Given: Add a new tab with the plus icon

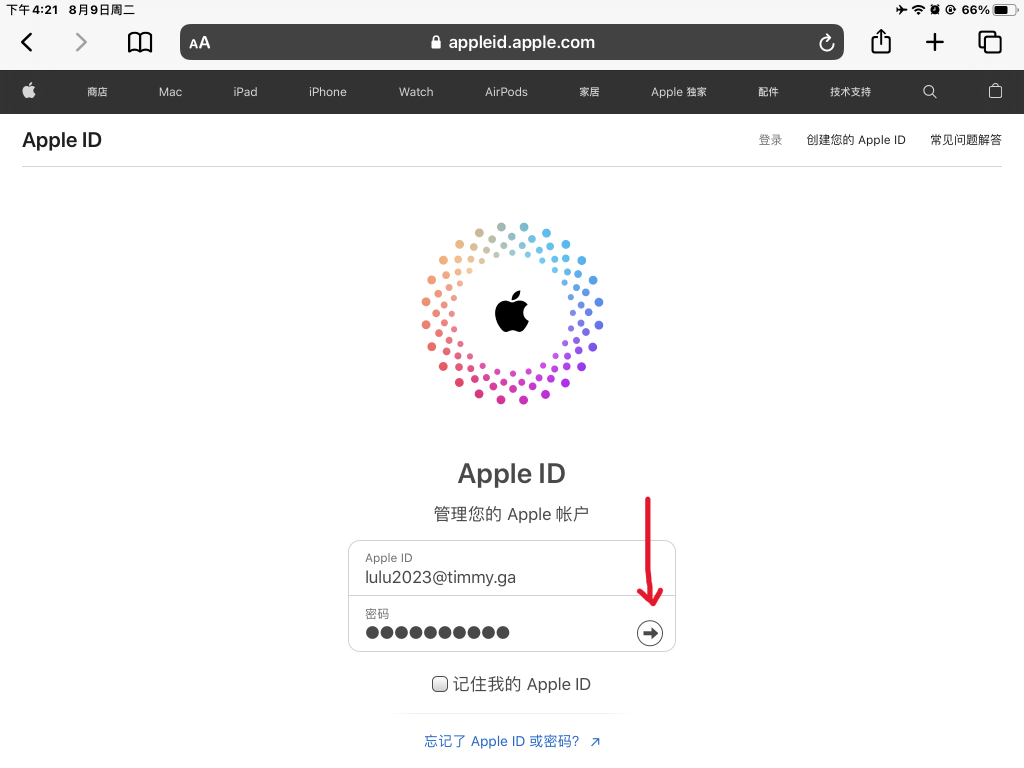Looking at the screenshot, I should point(935,42).
